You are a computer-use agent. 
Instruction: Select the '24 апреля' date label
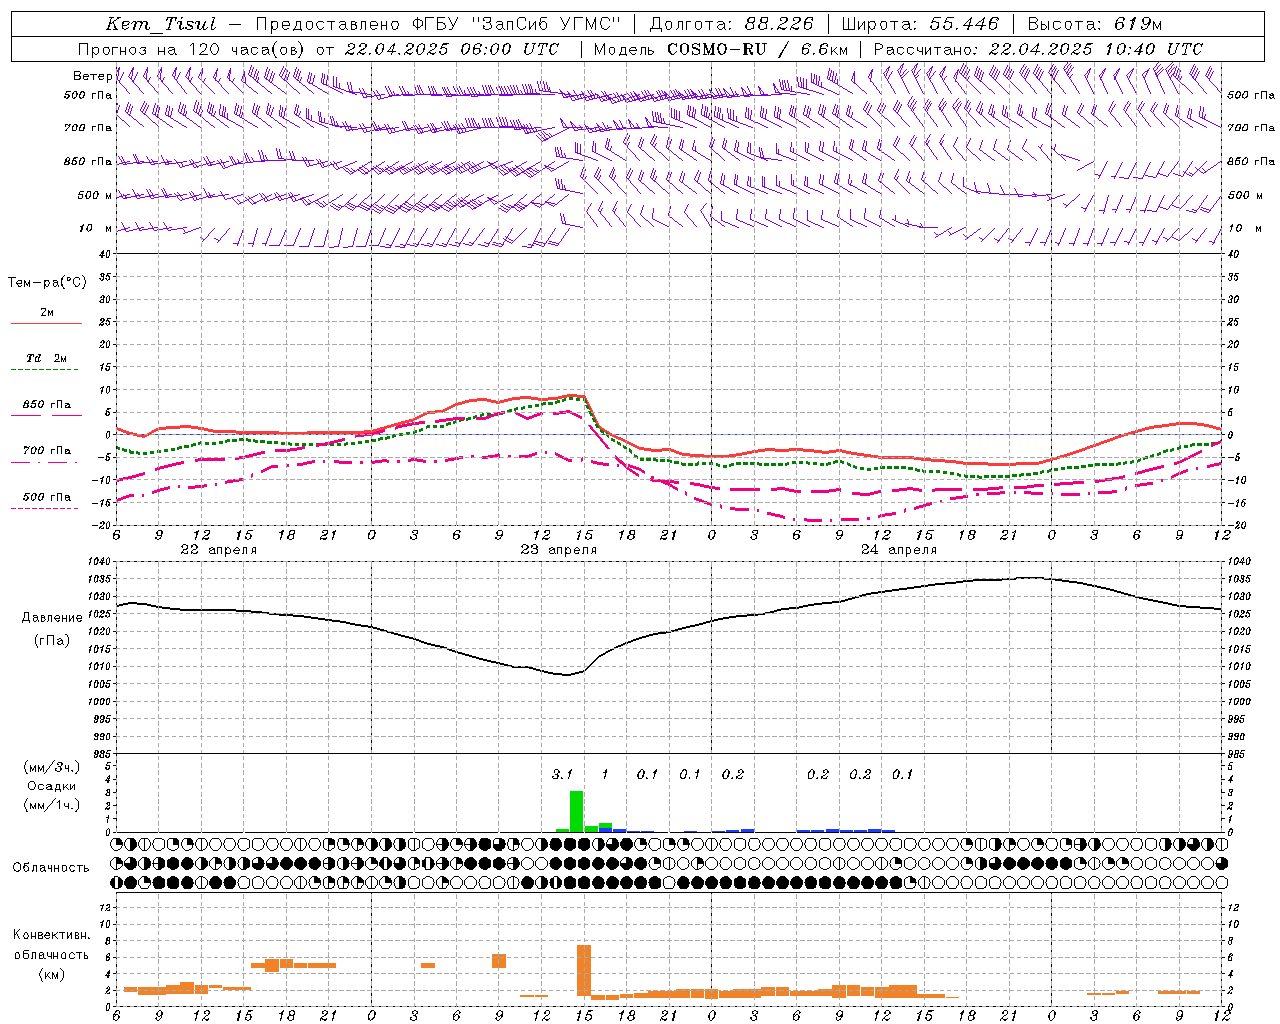tap(898, 550)
